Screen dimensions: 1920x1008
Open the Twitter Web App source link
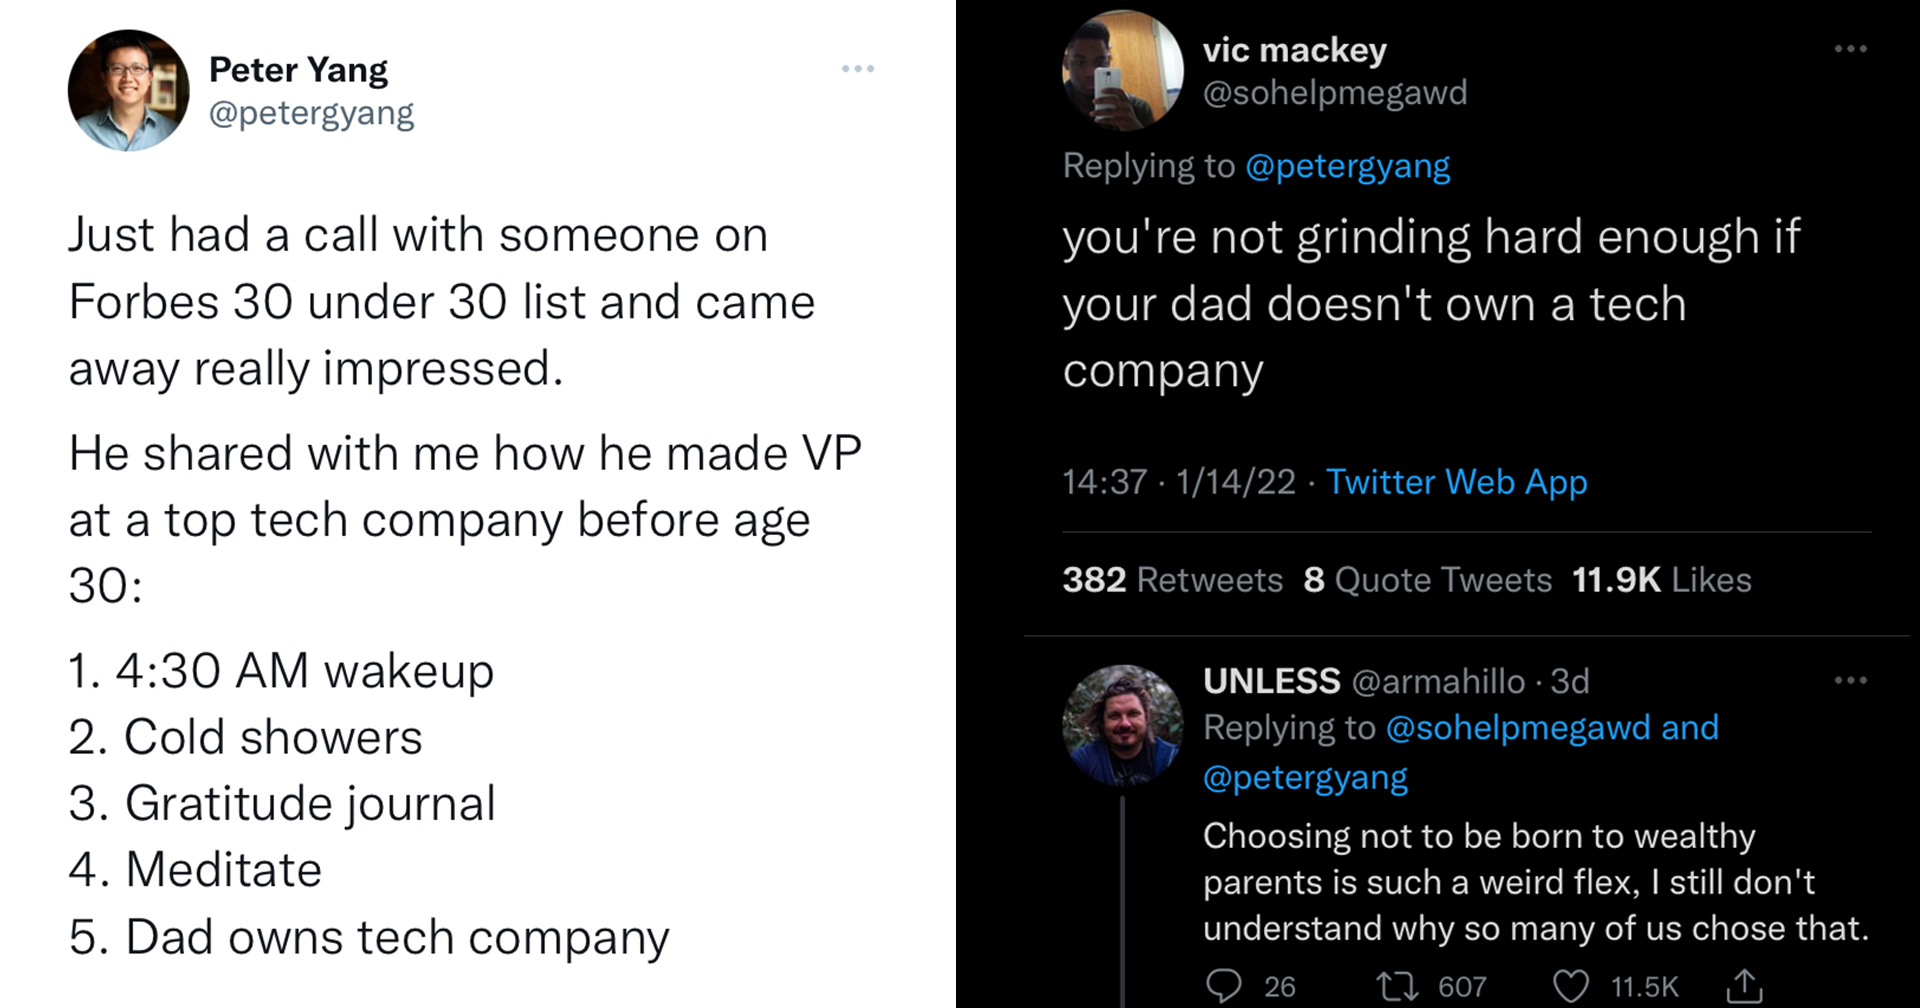pos(1456,482)
